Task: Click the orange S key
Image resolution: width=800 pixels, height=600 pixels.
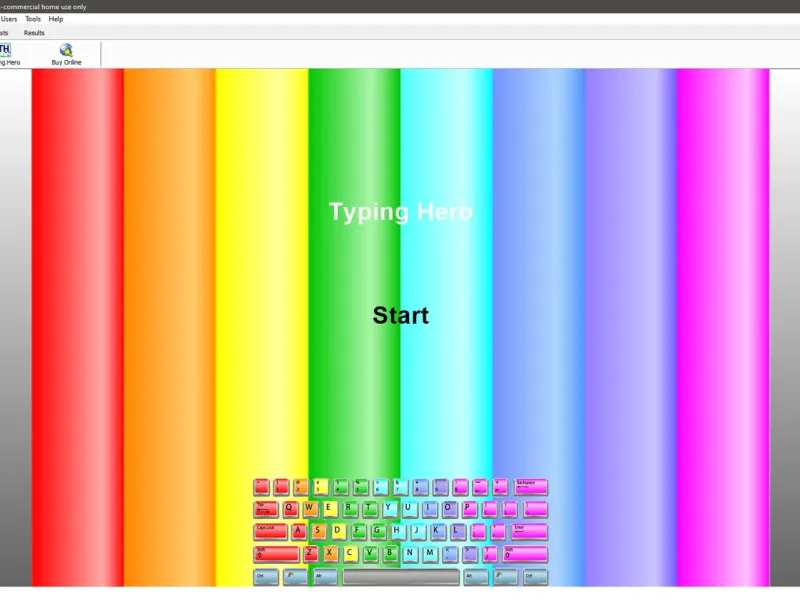Action: pyautogui.click(x=318, y=532)
